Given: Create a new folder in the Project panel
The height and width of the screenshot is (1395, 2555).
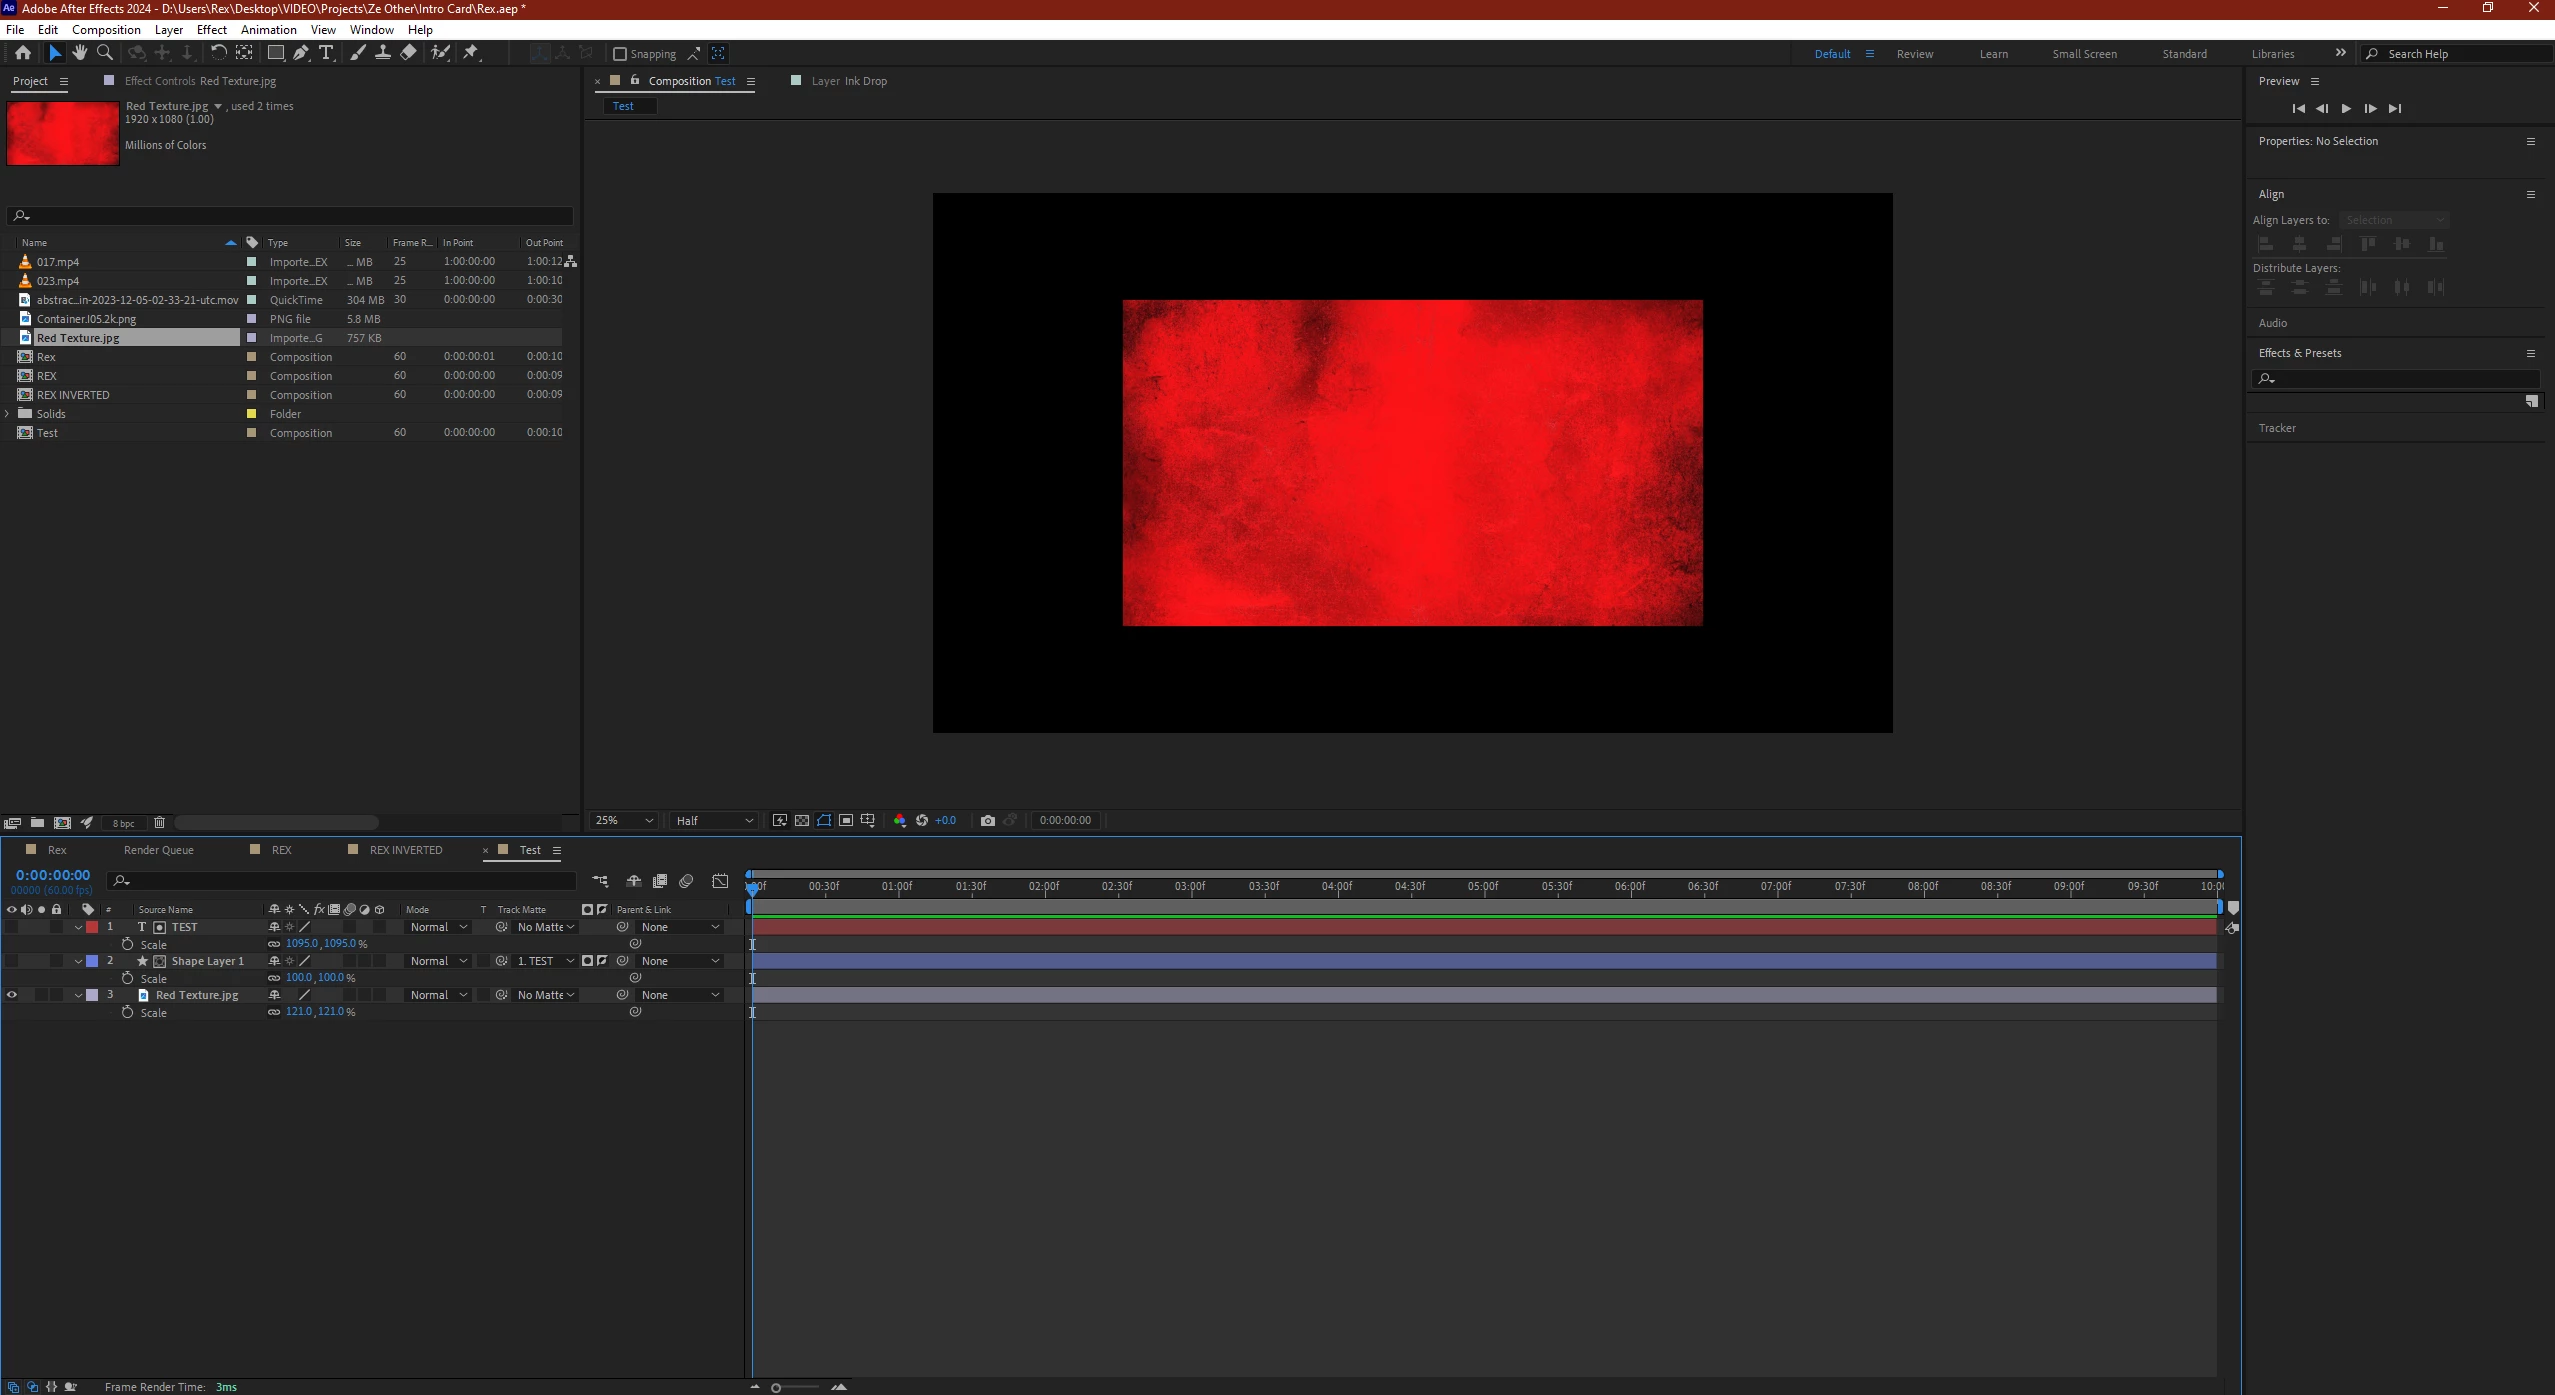Looking at the screenshot, I should [37, 823].
